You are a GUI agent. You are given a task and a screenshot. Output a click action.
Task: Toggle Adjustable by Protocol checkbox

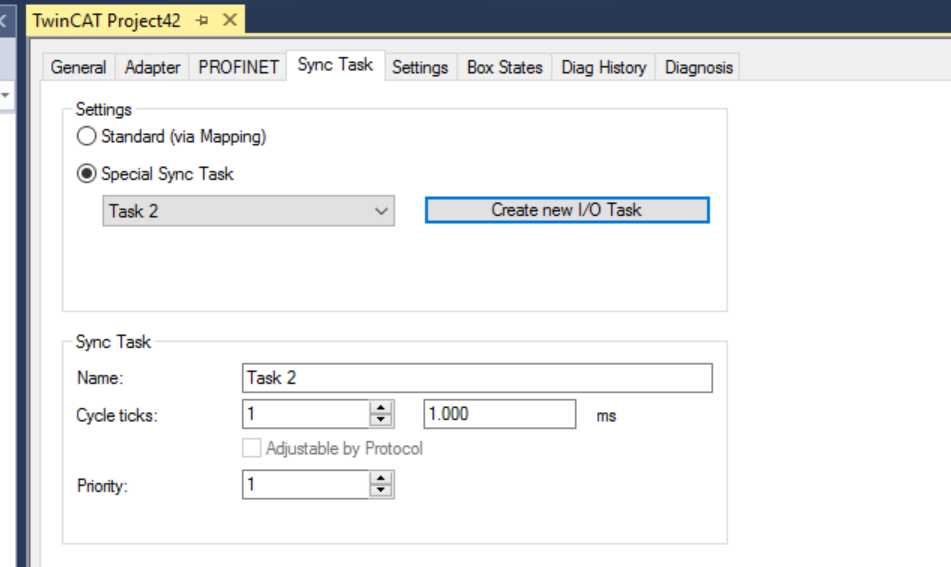(x=252, y=448)
